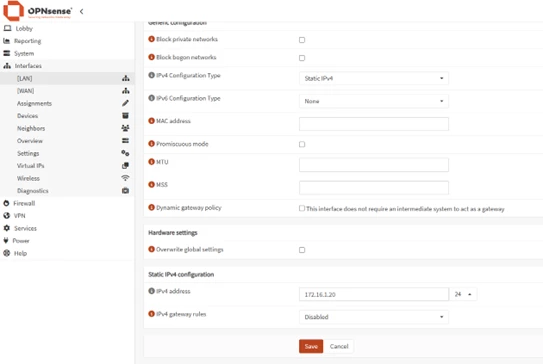Click the network icon beside [WAN]
Screen dimensions: 543x364
pos(125,91)
